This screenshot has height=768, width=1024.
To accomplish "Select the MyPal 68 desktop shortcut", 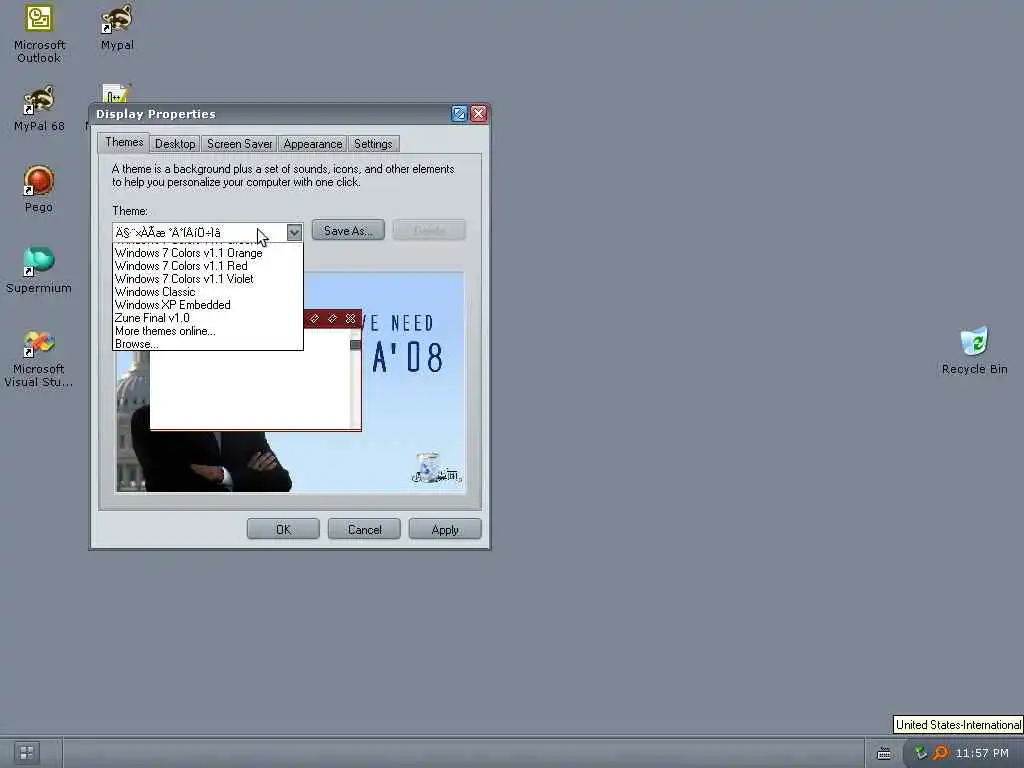I will pos(39,108).
